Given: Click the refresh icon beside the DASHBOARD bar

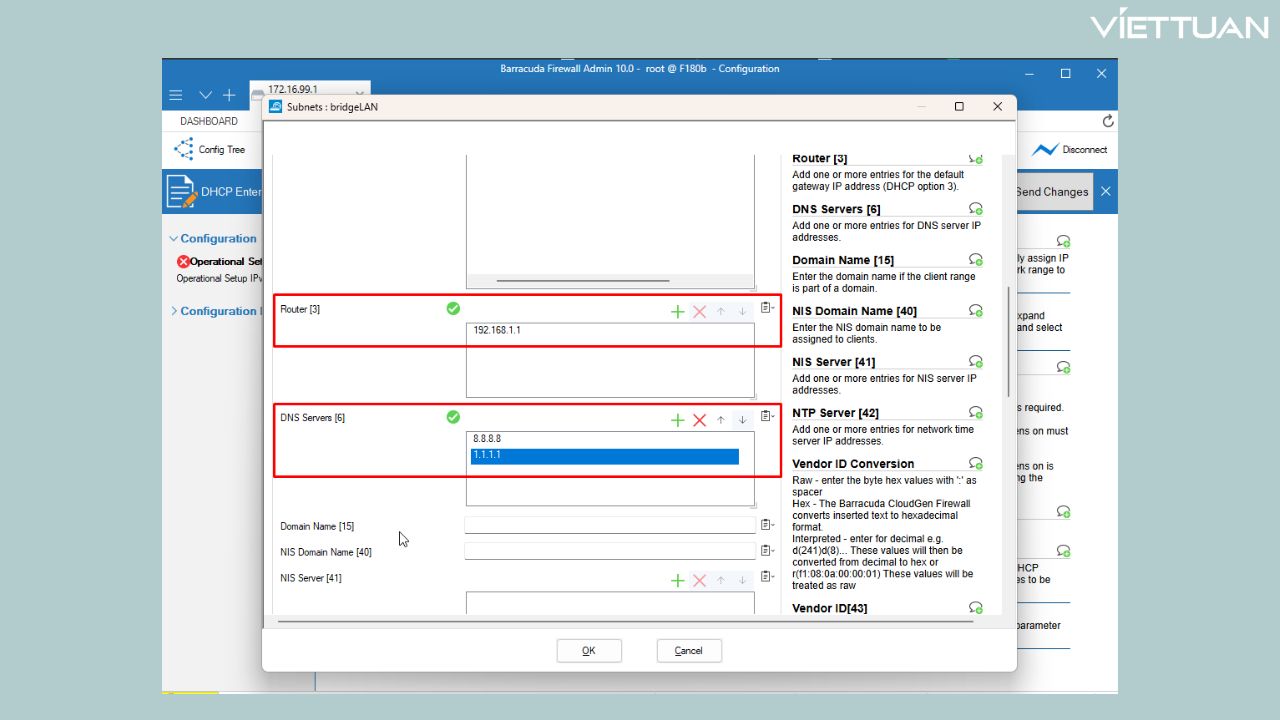Looking at the screenshot, I should tap(1107, 121).
